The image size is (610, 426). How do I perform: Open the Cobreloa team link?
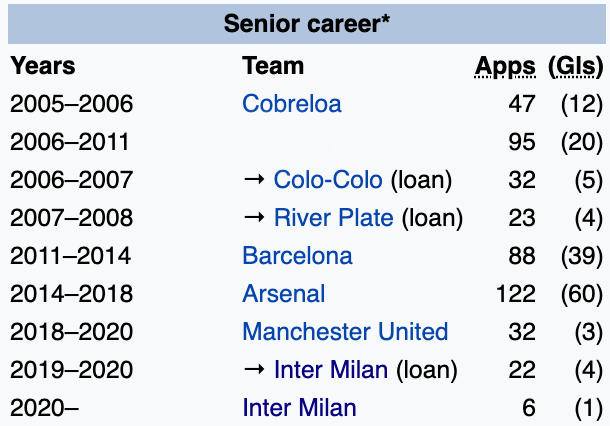pyautogui.click(x=291, y=104)
